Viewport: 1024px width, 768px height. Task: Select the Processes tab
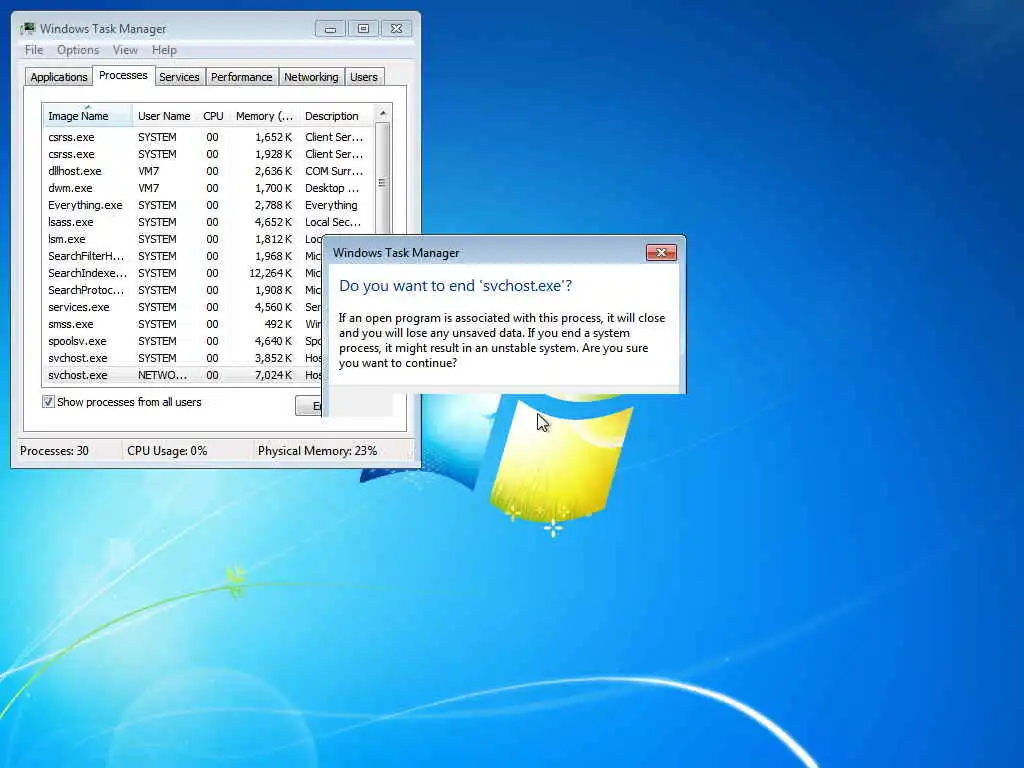(x=123, y=75)
